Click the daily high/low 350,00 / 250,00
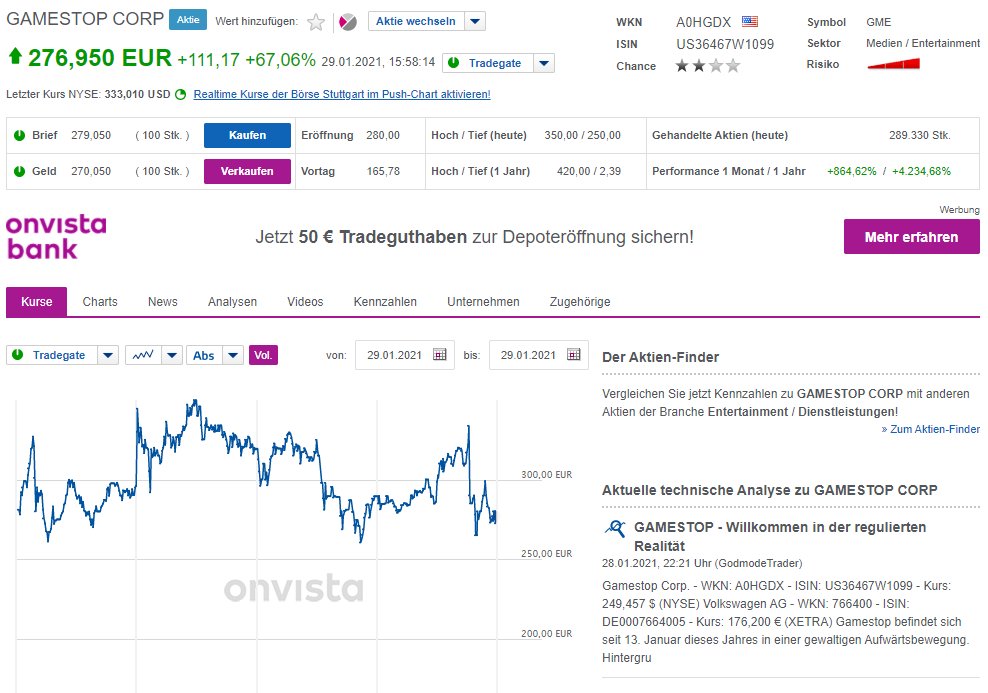 coord(582,135)
